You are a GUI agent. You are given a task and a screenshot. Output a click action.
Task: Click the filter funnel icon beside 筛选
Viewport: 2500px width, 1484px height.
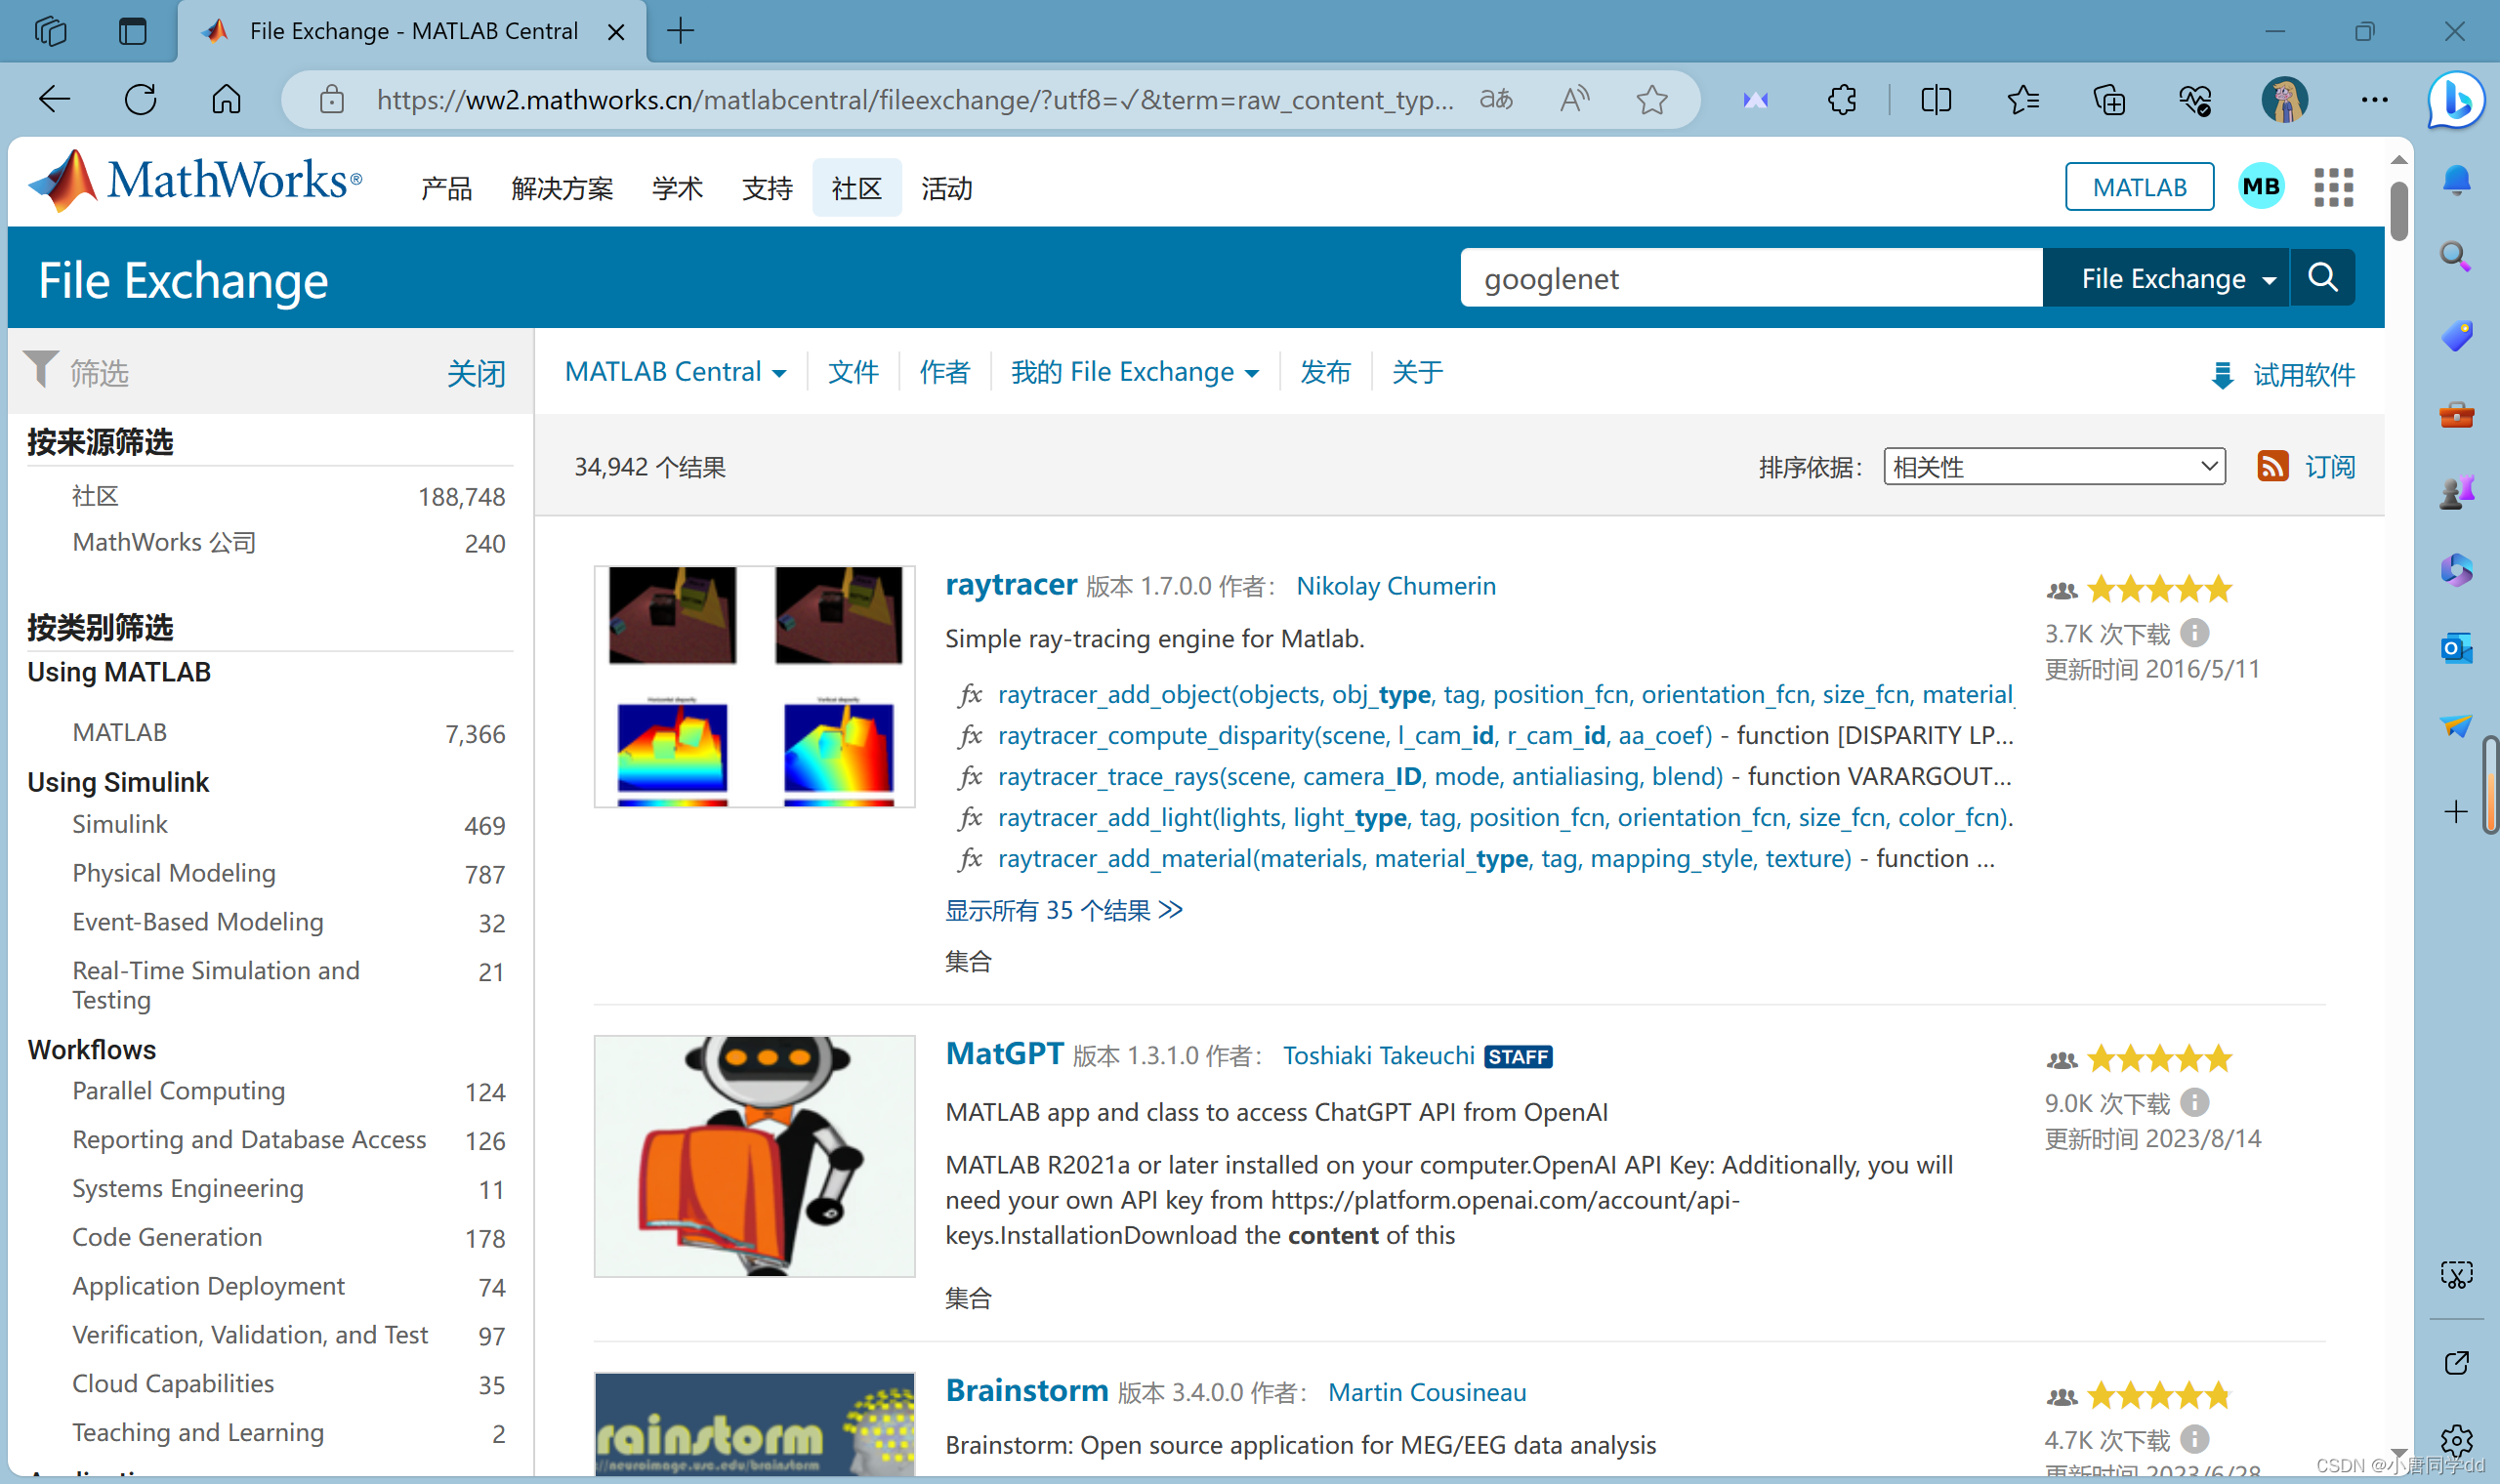41,369
